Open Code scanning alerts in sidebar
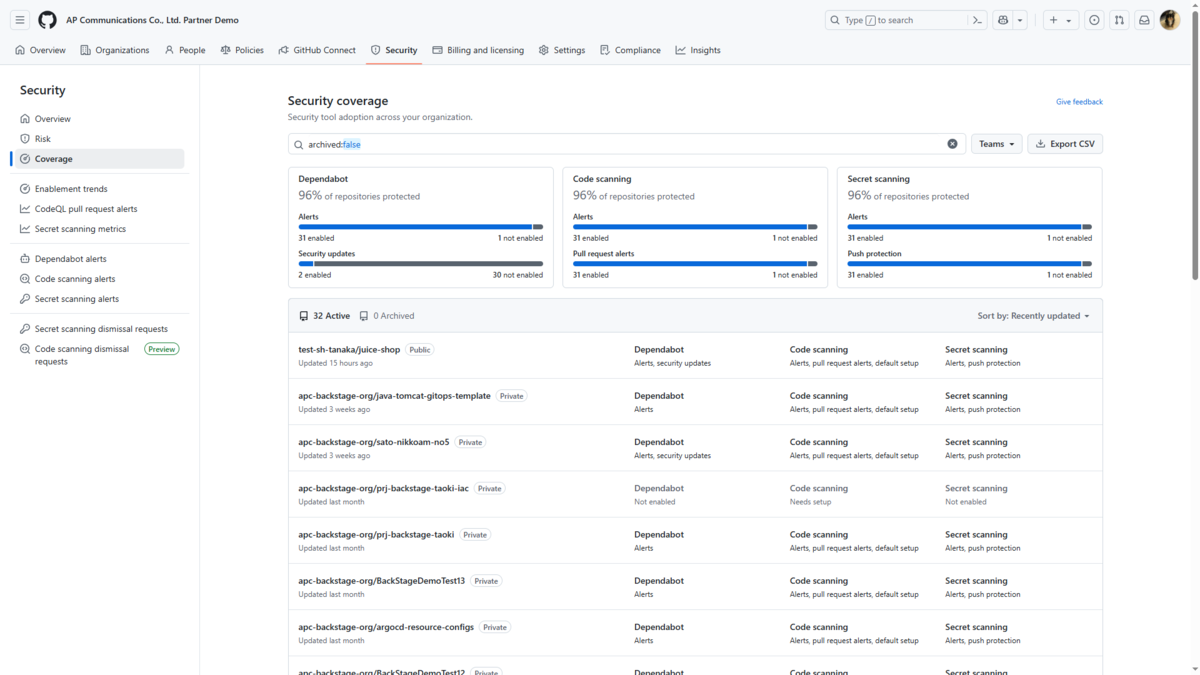 click(100, 279)
